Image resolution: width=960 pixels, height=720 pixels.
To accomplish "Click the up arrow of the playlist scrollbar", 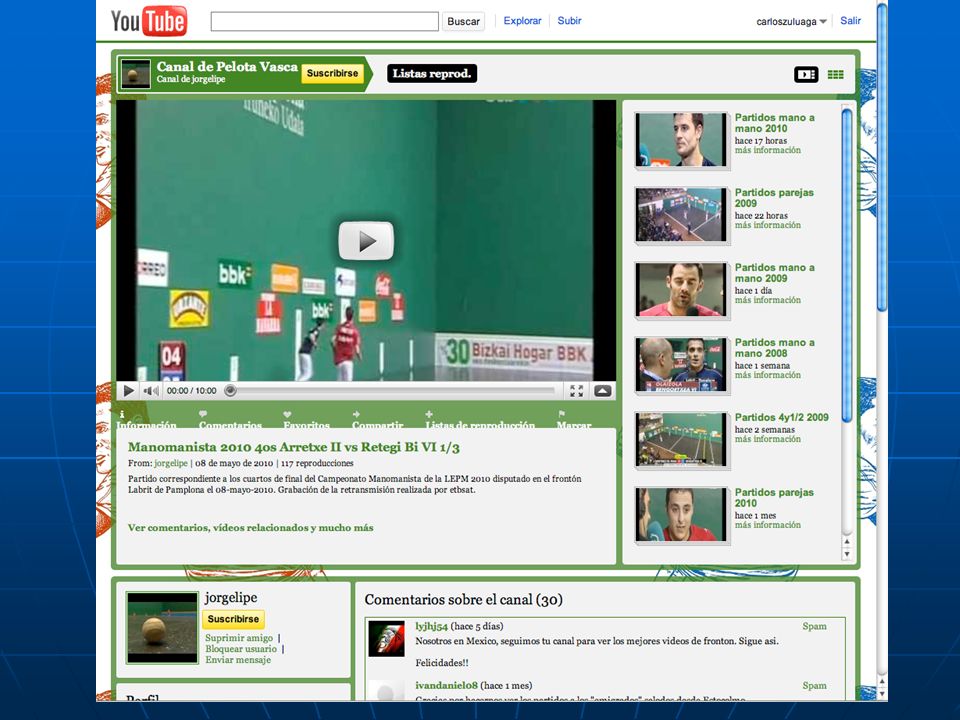I will click(x=847, y=542).
